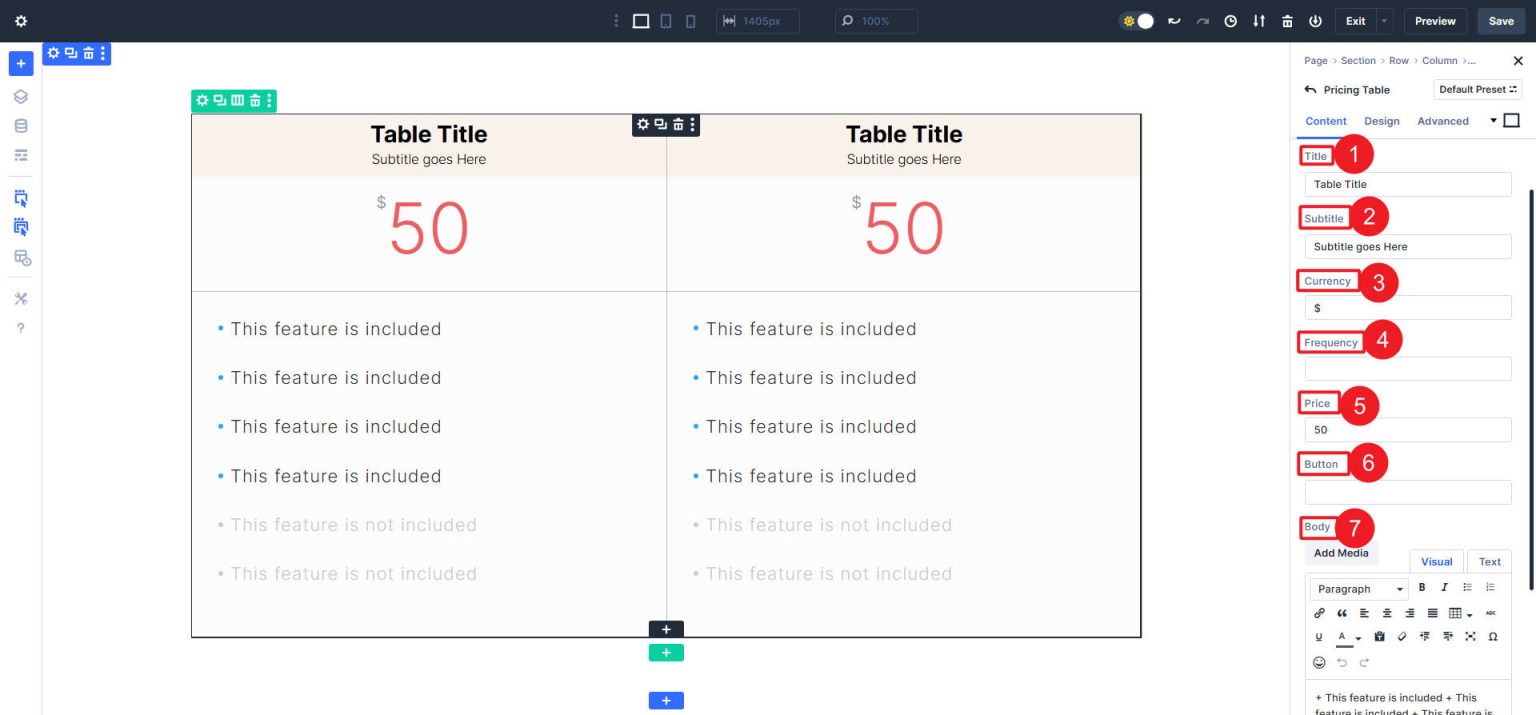Insert a special character with the omega icon
This screenshot has height=715, width=1536.
click(x=1491, y=637)
